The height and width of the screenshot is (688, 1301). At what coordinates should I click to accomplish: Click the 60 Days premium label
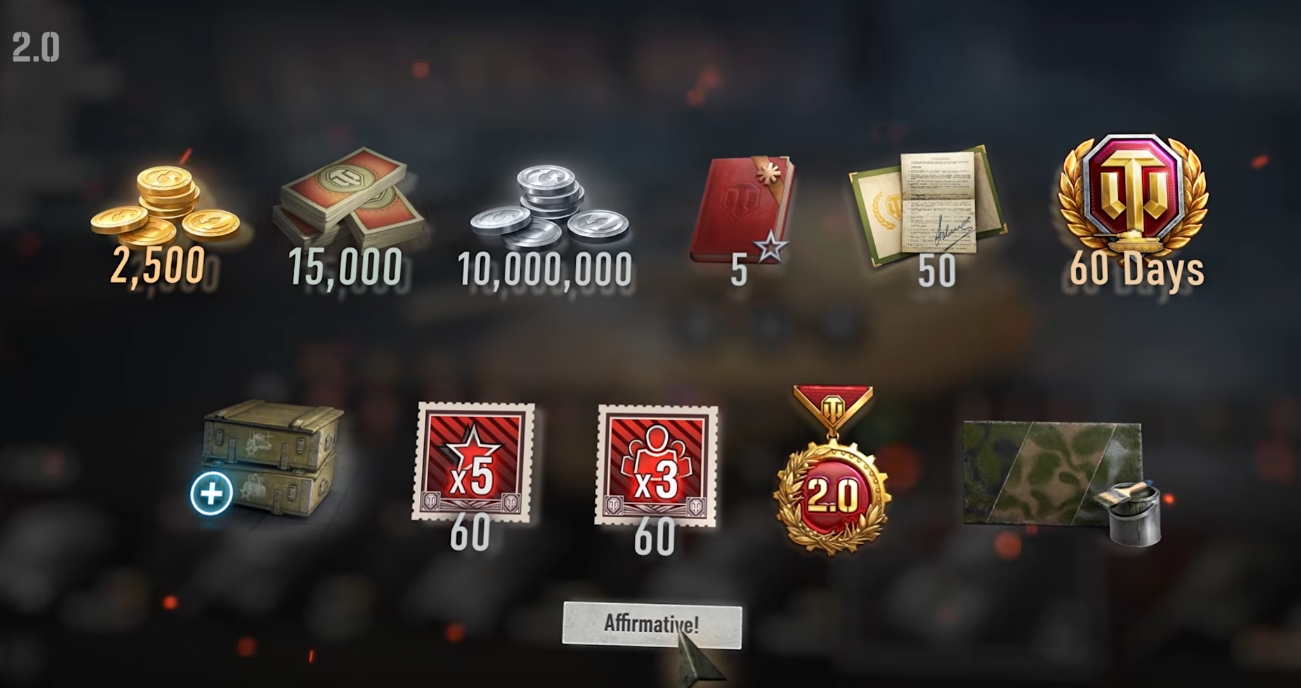coord(1136,270)
